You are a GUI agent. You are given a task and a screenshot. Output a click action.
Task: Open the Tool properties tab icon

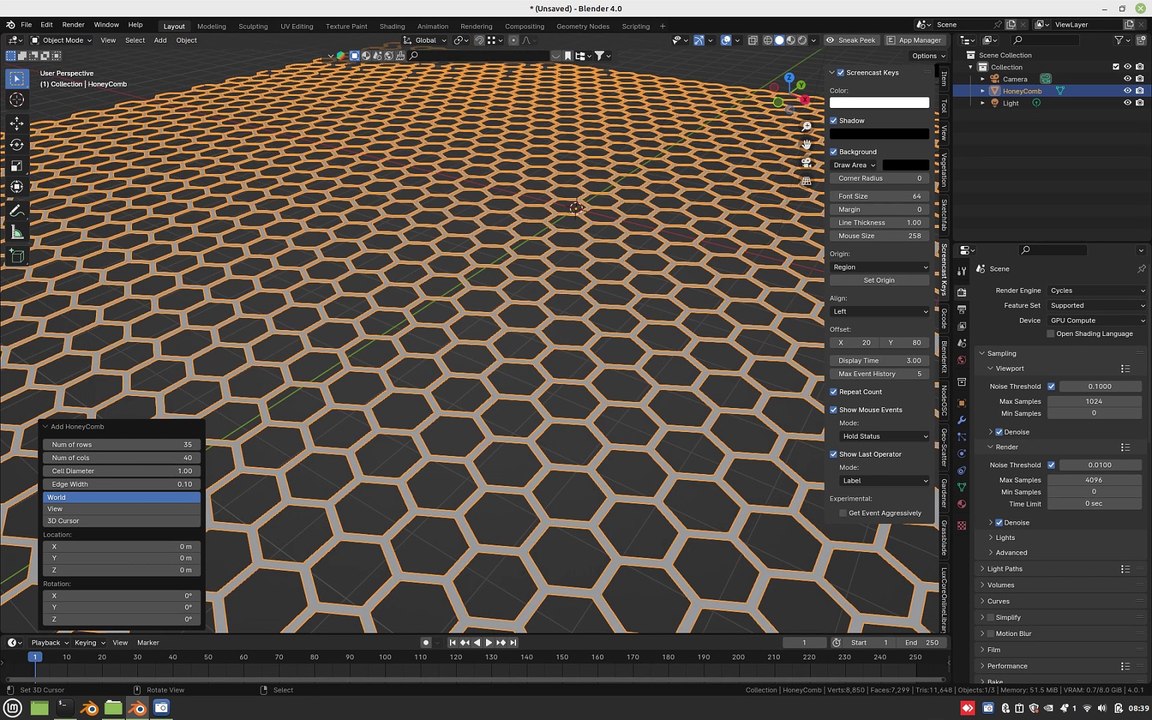(962, 272)
